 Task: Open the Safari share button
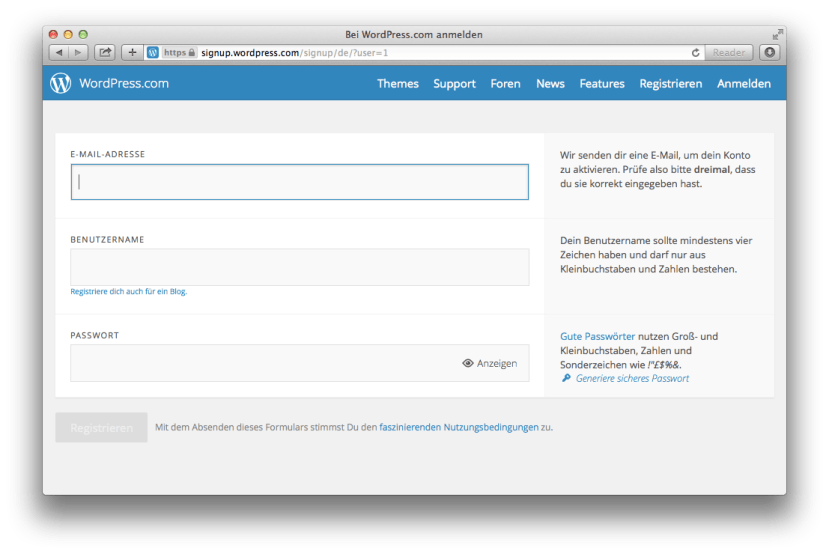[x=105, y=52]
